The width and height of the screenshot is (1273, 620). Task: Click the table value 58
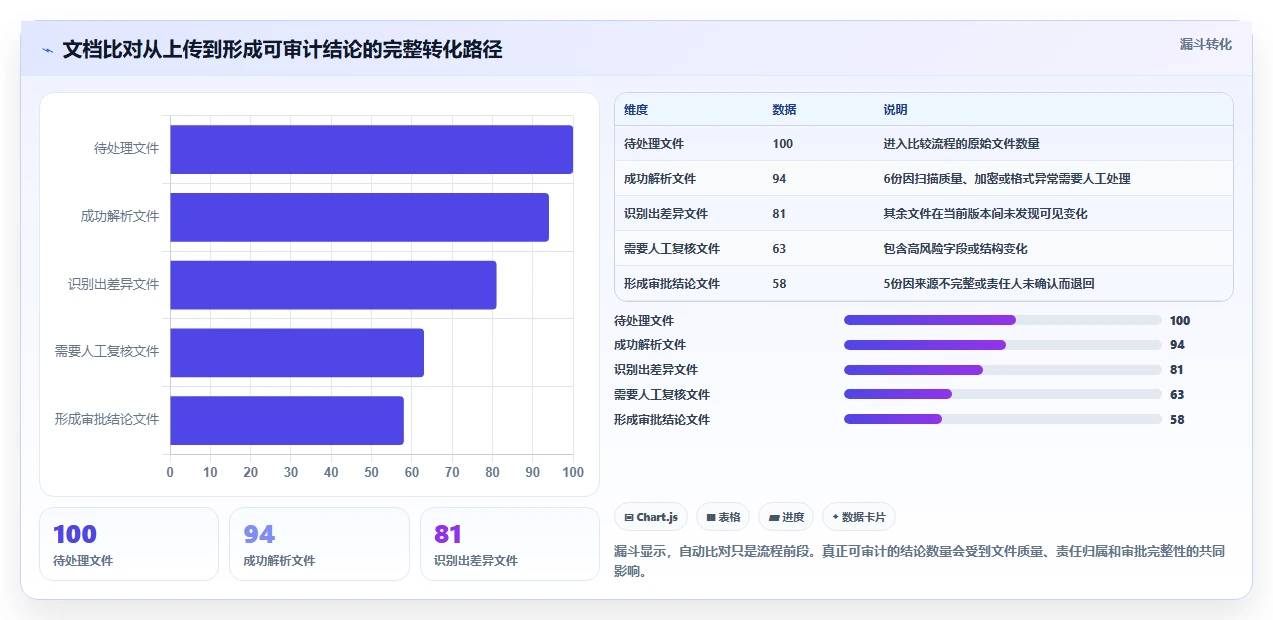tap(779, 284)
